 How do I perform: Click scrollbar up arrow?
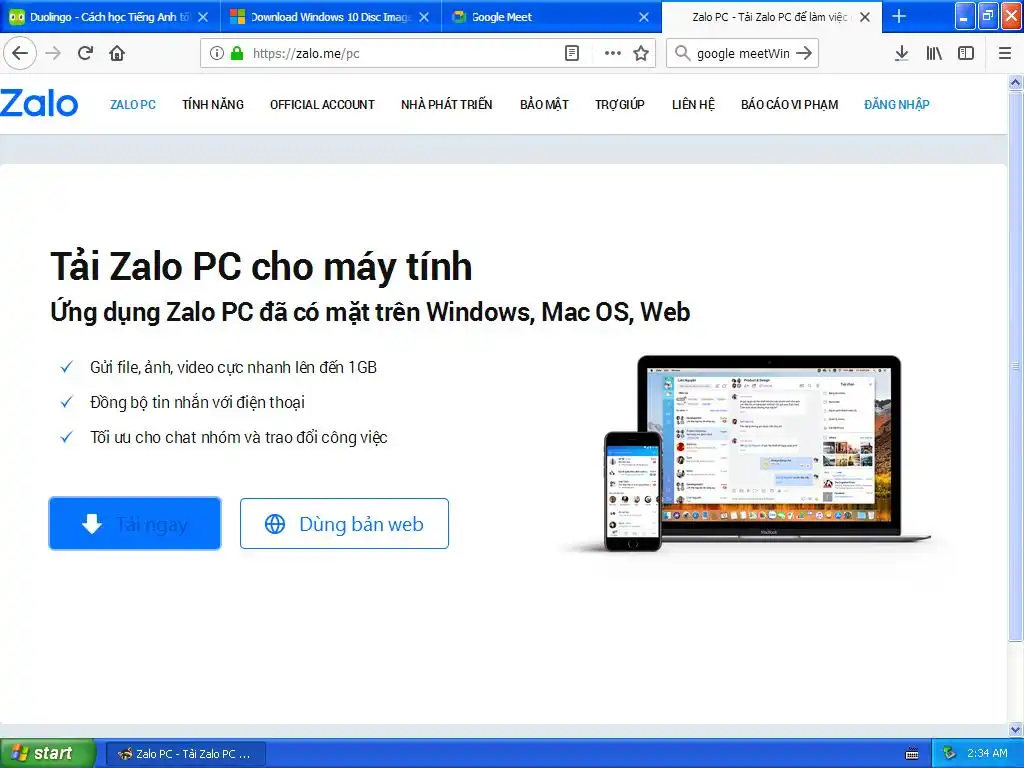pyautogui.click(x=1016, y=82)
